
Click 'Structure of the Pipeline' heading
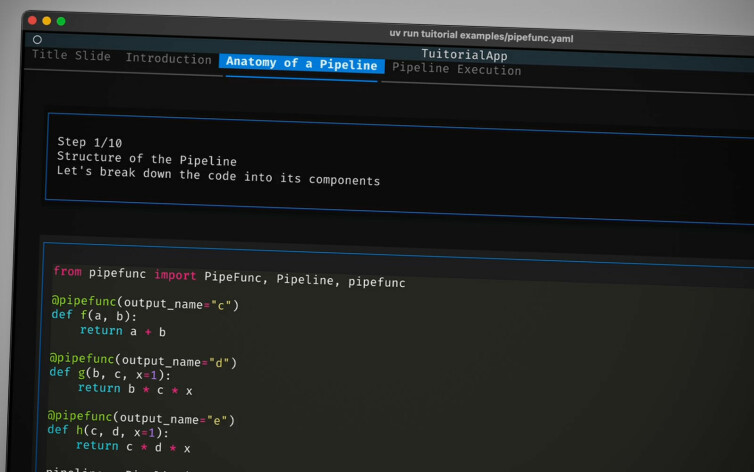pos(147,158)
